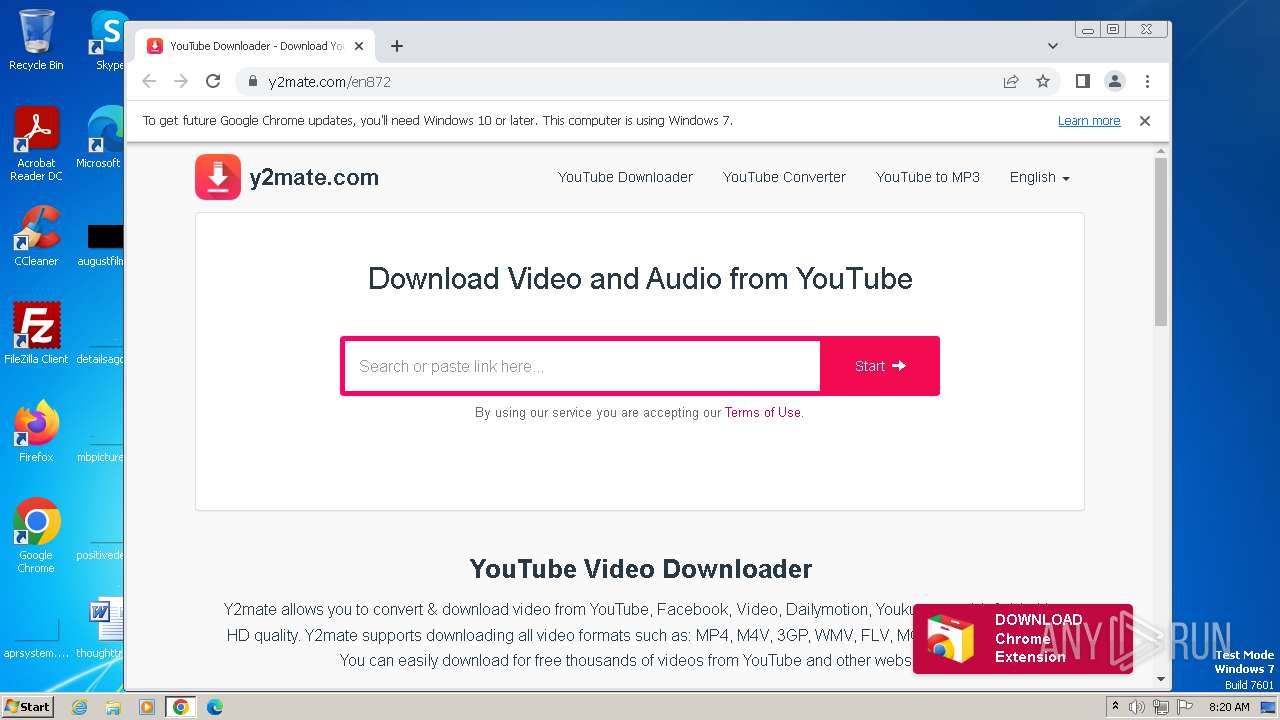Screen dimensions: 1280x720
Task: Go forward using the browser forward arrow
Action: (181, 82)
